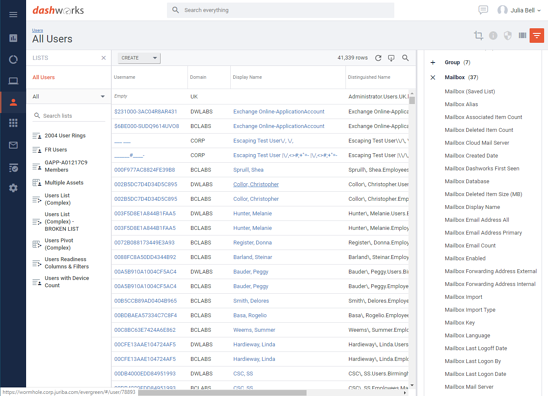The width and height of the screenshot is (548, 396).
Task: Select the Mailbox Language filter
Action: click(x=467, y=336)
